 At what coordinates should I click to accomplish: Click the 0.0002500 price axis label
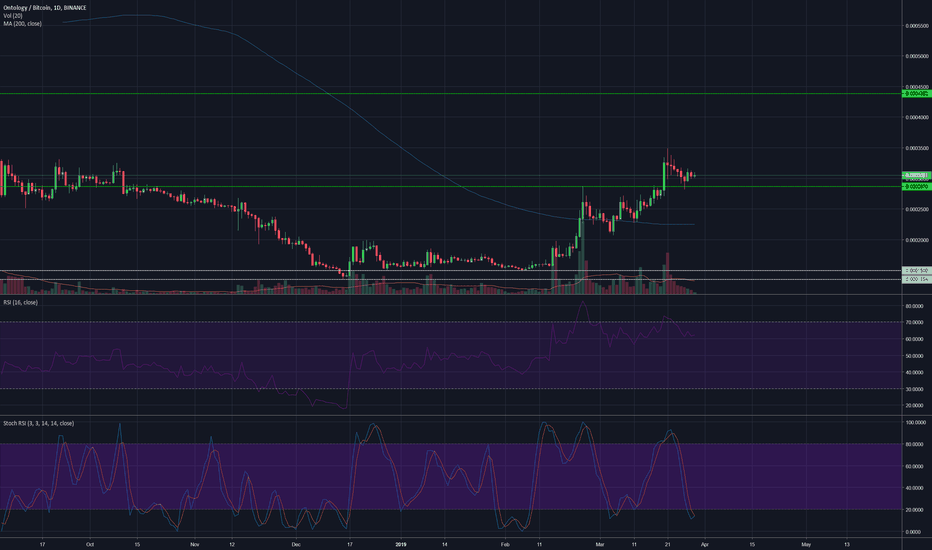click(917, 209)
